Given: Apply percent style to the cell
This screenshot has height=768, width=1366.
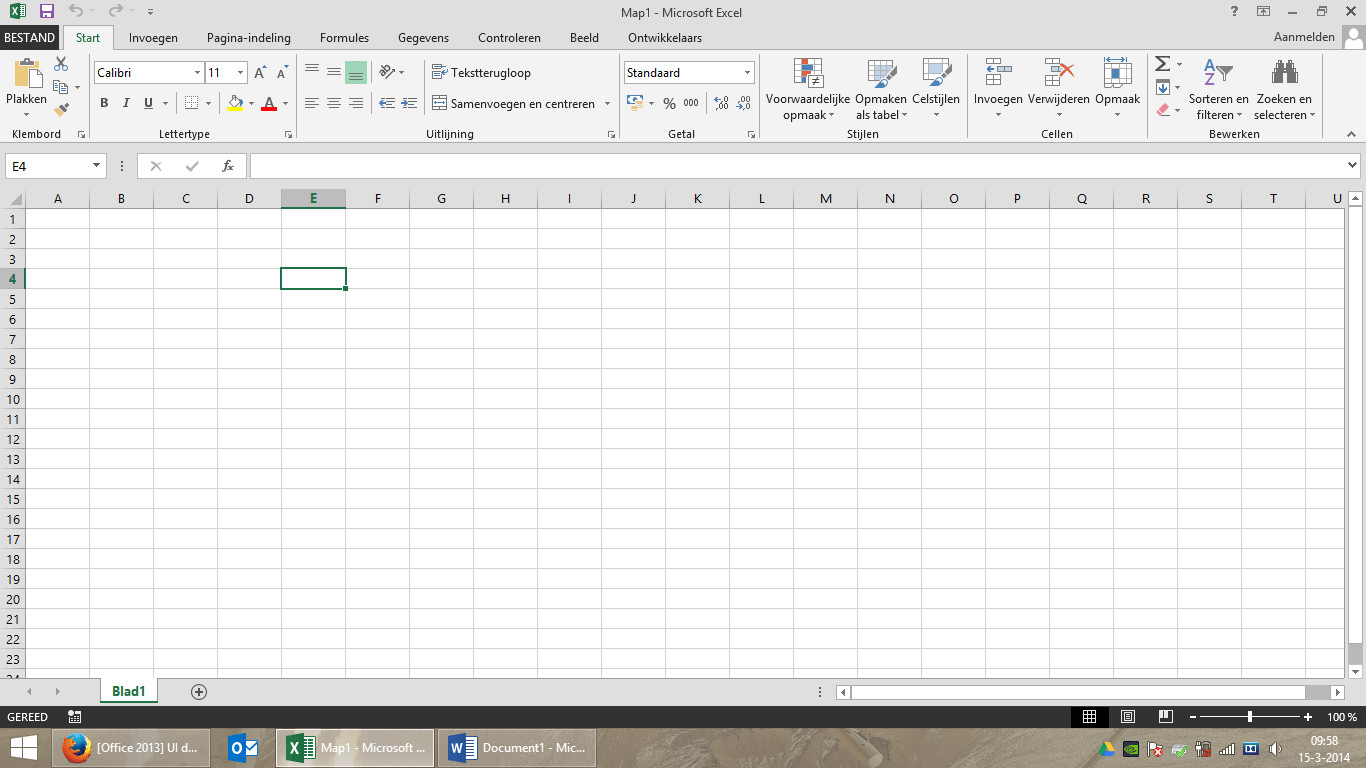Looking at the screenshot, I should click(x=669, y=103).
